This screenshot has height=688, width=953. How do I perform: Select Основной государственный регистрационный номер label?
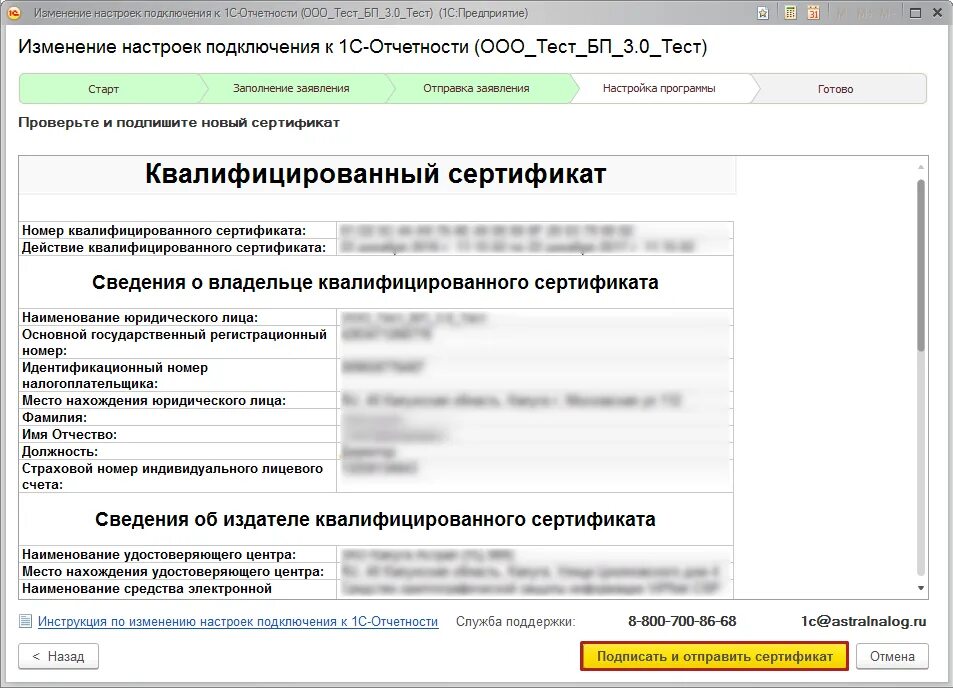click(174, 342)
